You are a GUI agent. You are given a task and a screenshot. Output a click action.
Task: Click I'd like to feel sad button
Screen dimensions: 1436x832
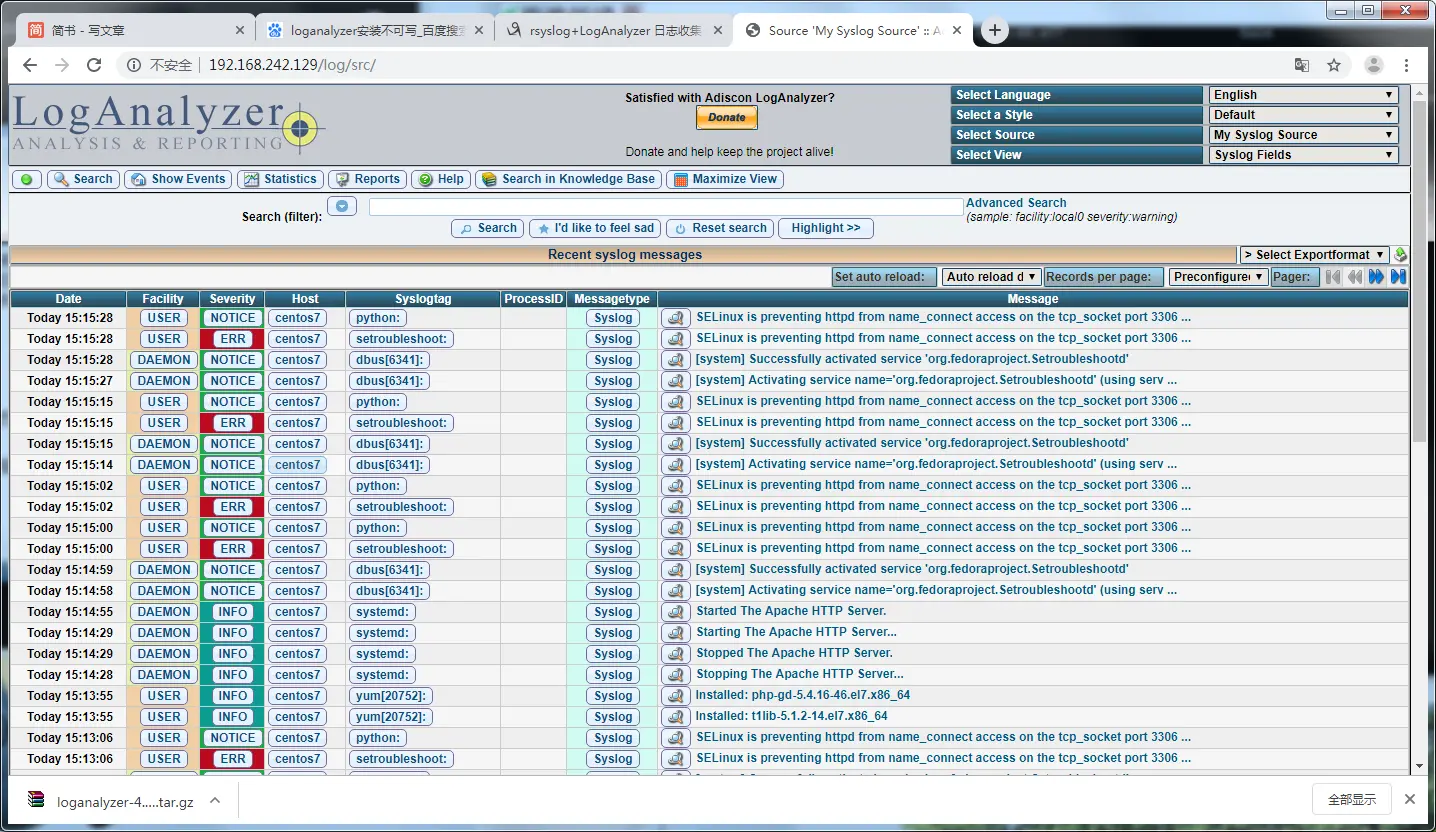(x=595, y=228)
